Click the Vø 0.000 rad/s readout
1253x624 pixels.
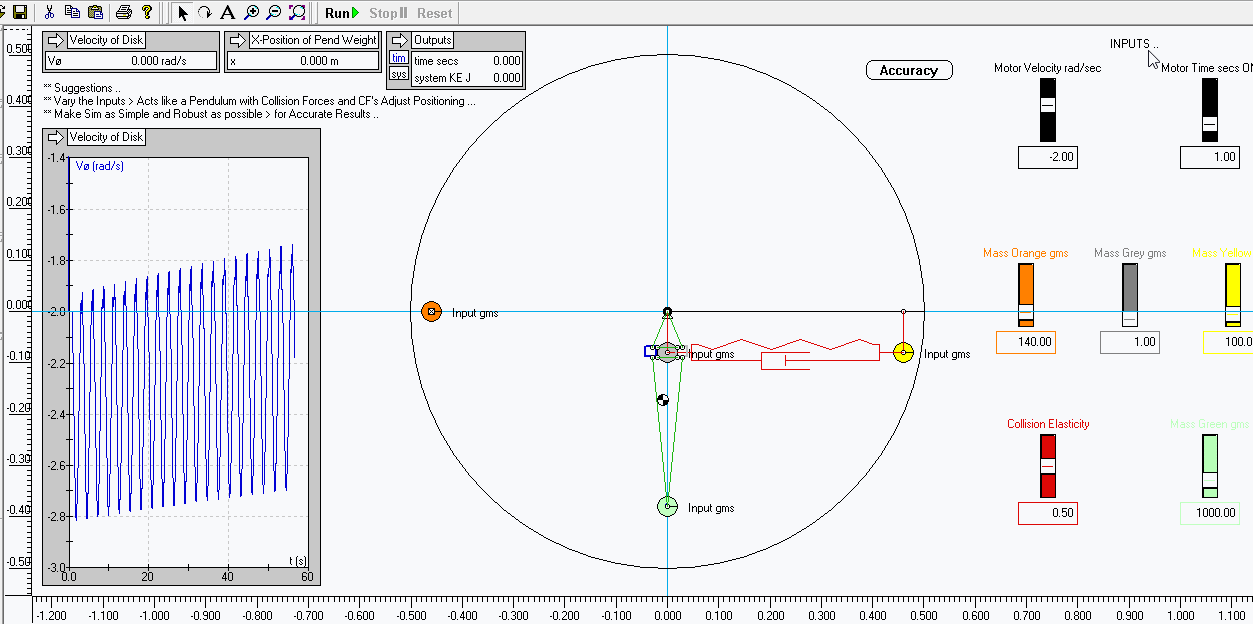tap(131, 61)
